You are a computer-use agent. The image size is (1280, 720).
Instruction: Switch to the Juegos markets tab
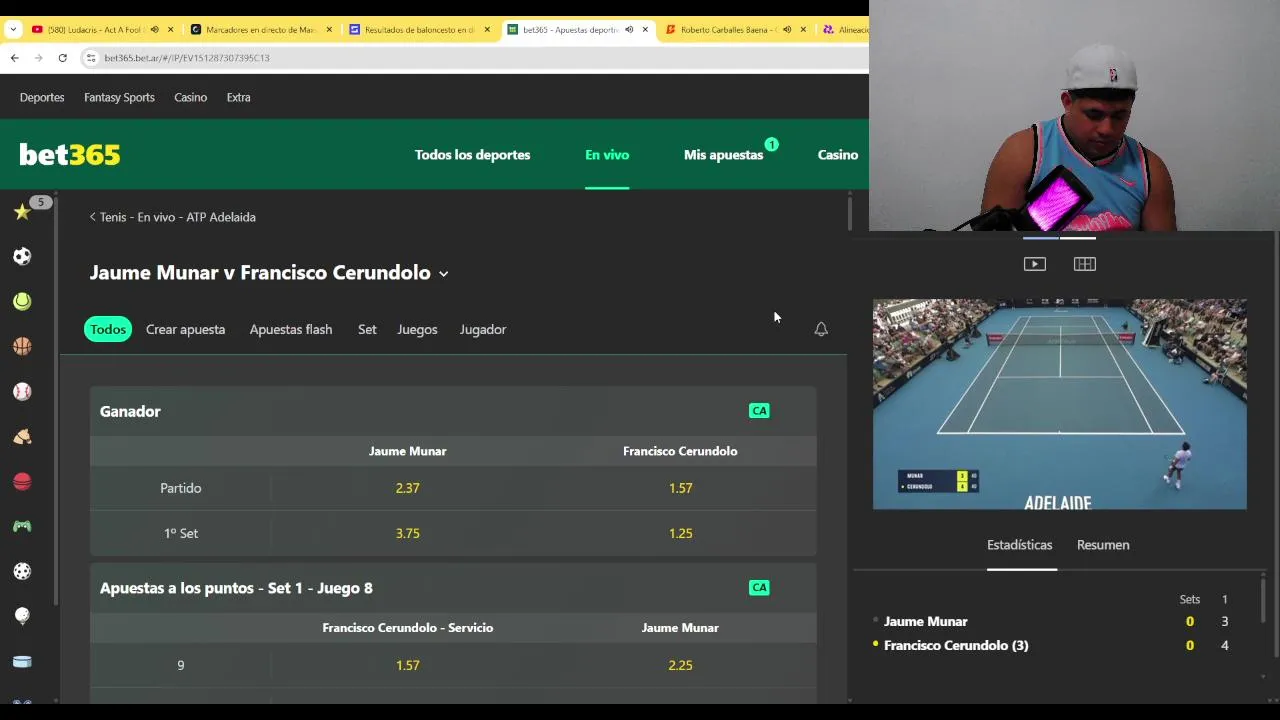click(x=417, y=329)
